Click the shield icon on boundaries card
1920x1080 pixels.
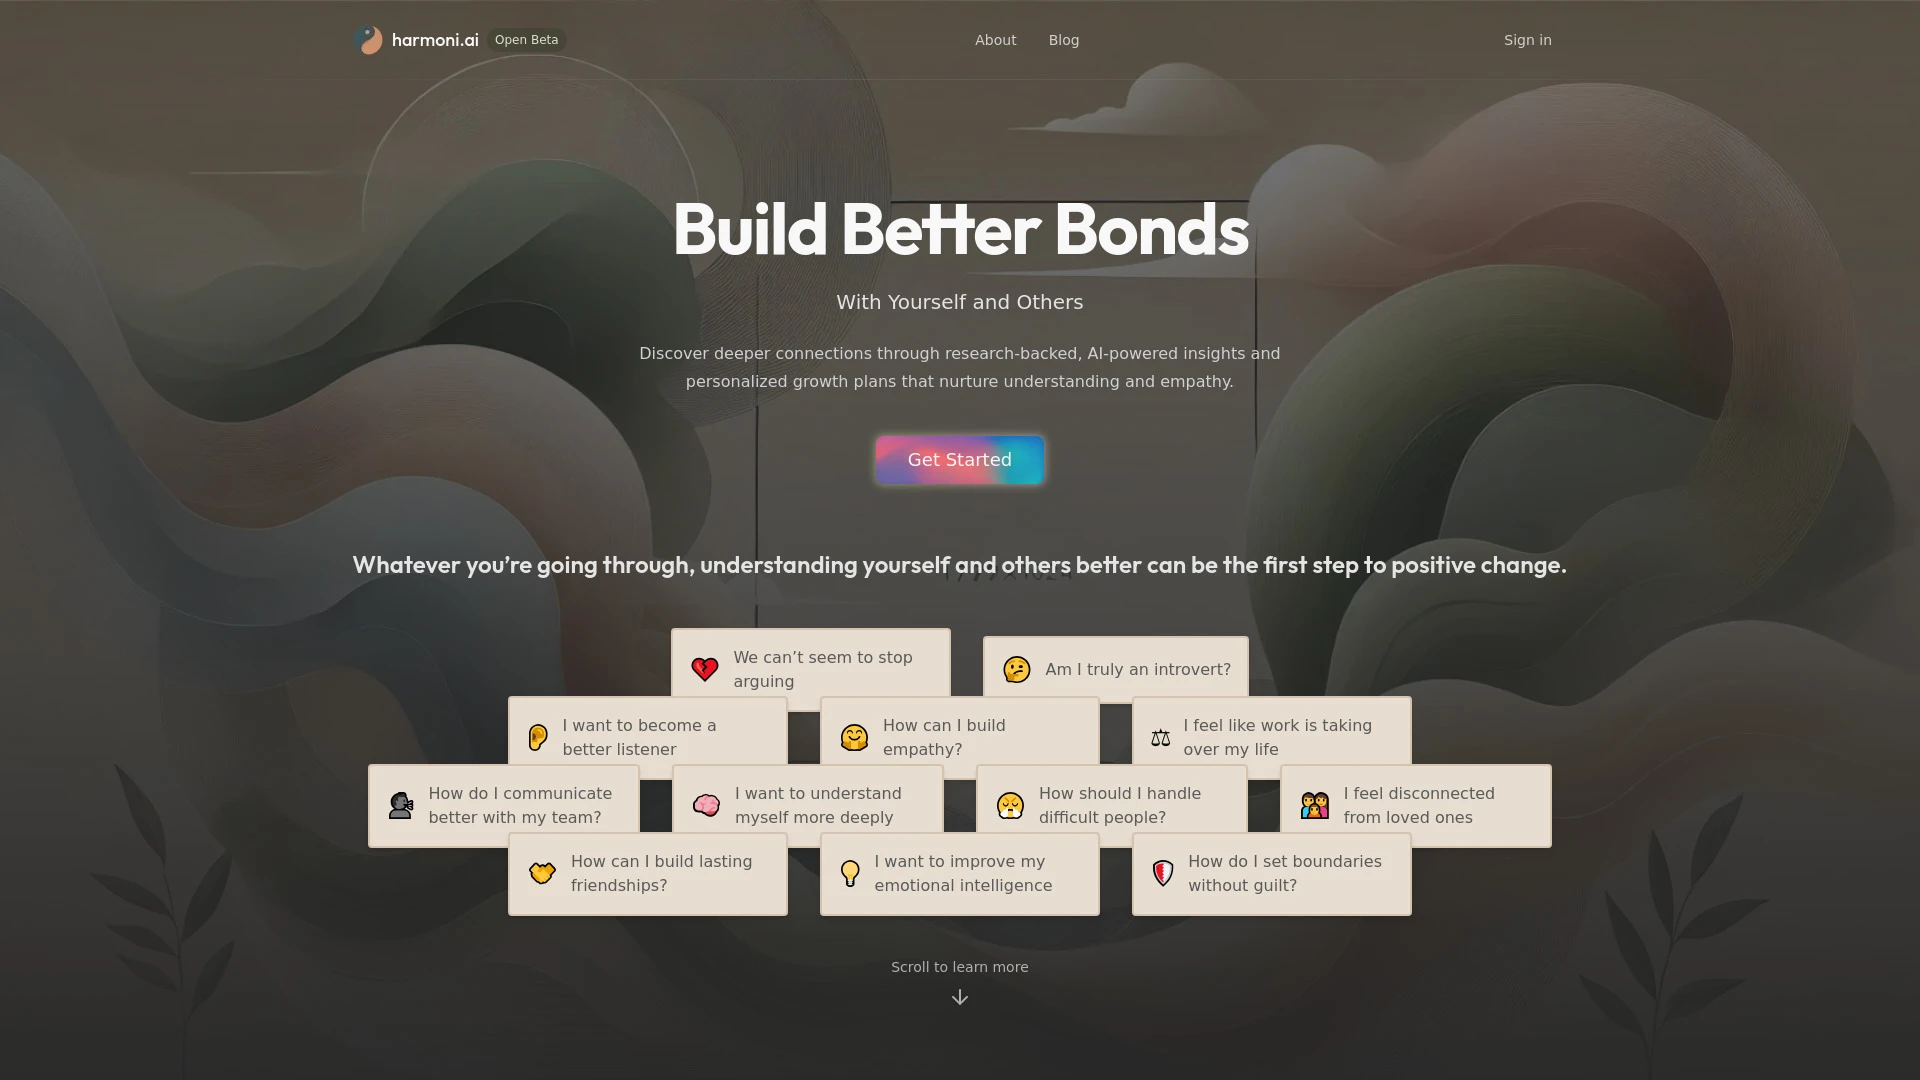(x=1163, y=873)
